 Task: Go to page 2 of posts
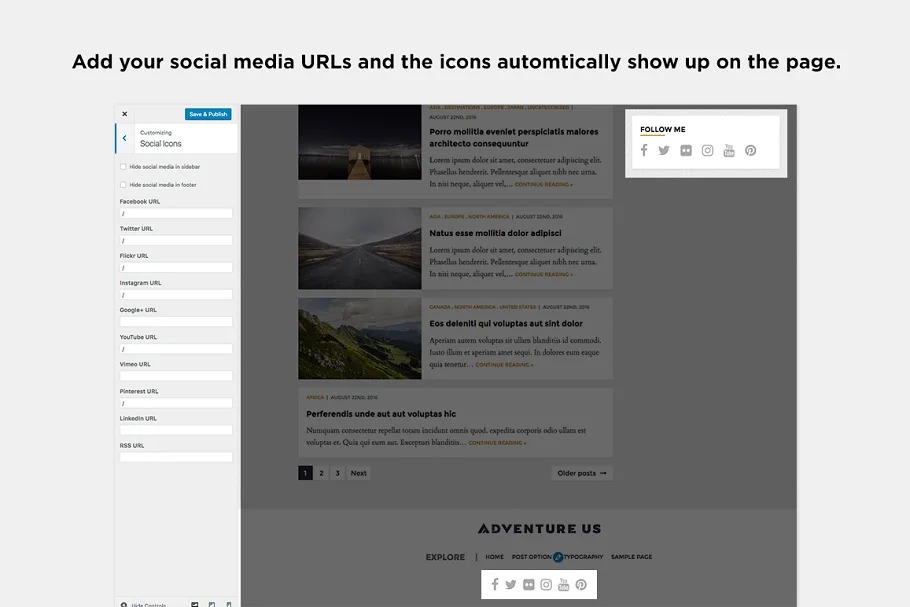321,473
